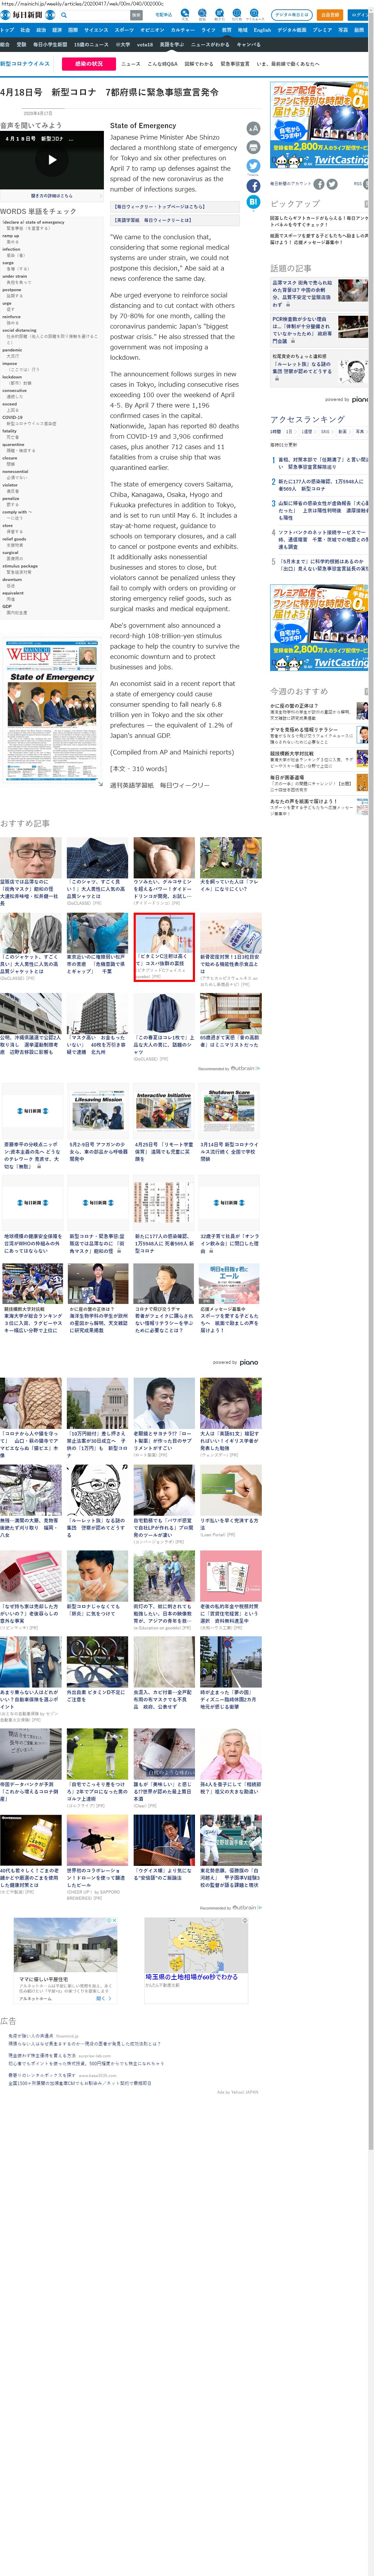Open Mainichi's Twitter account icon in sidebar
The height and width of the screenshot is (2576, 374).
click(332, 184)
